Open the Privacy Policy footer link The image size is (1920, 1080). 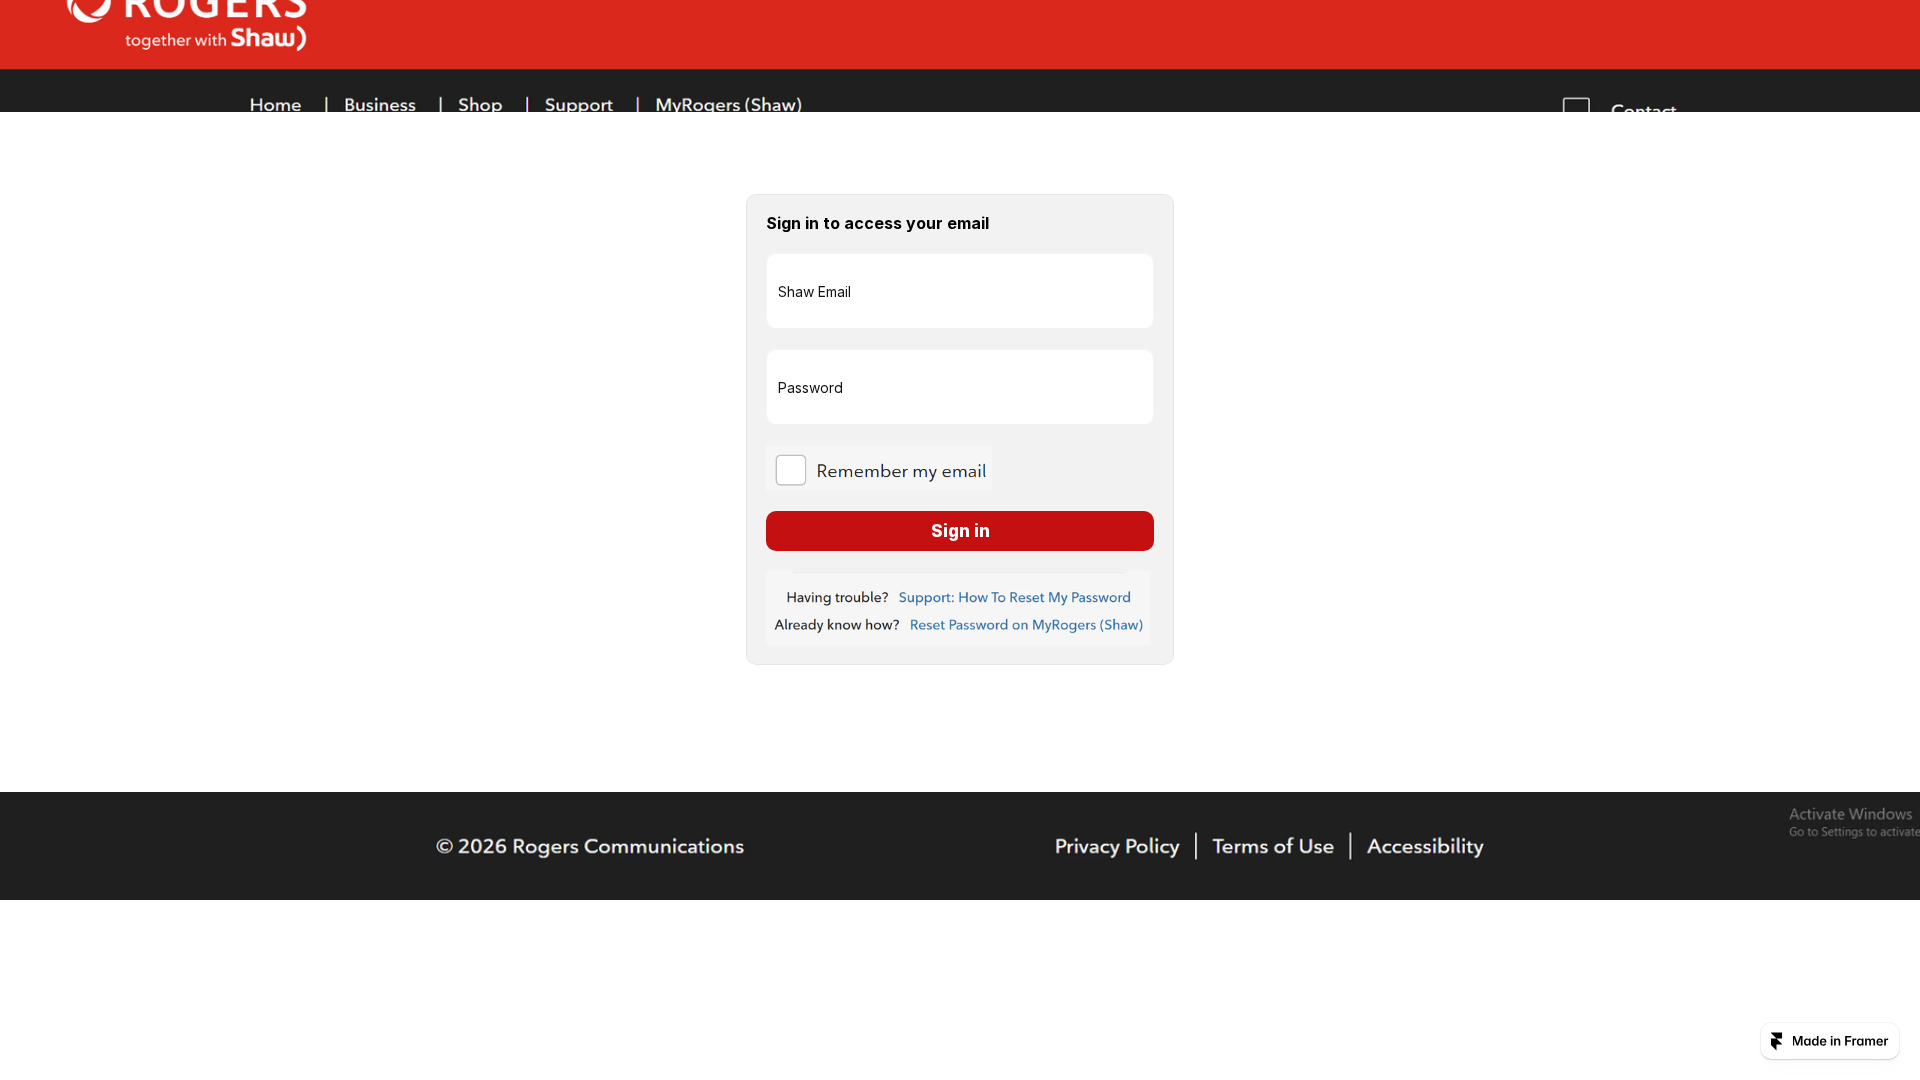pos(1117,846)
